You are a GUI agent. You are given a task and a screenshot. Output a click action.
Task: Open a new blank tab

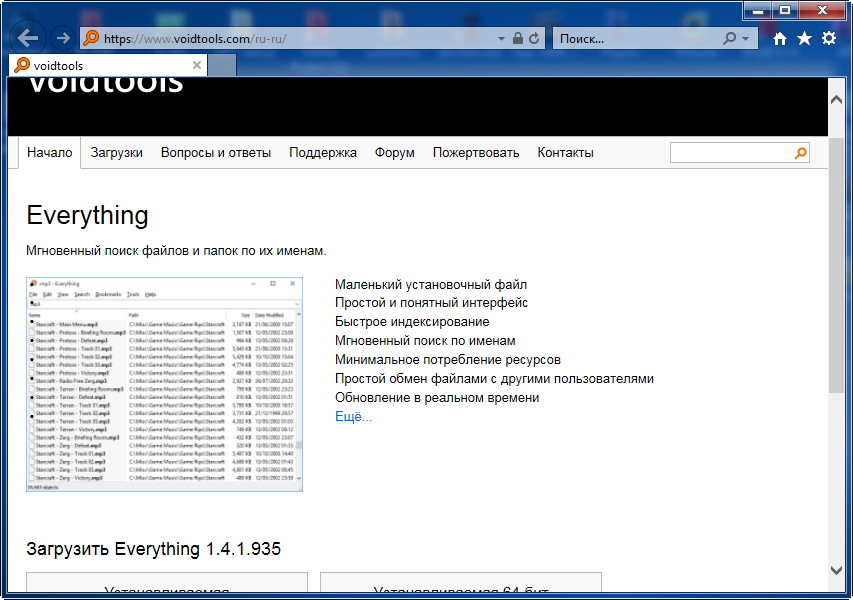click(222, 65)
